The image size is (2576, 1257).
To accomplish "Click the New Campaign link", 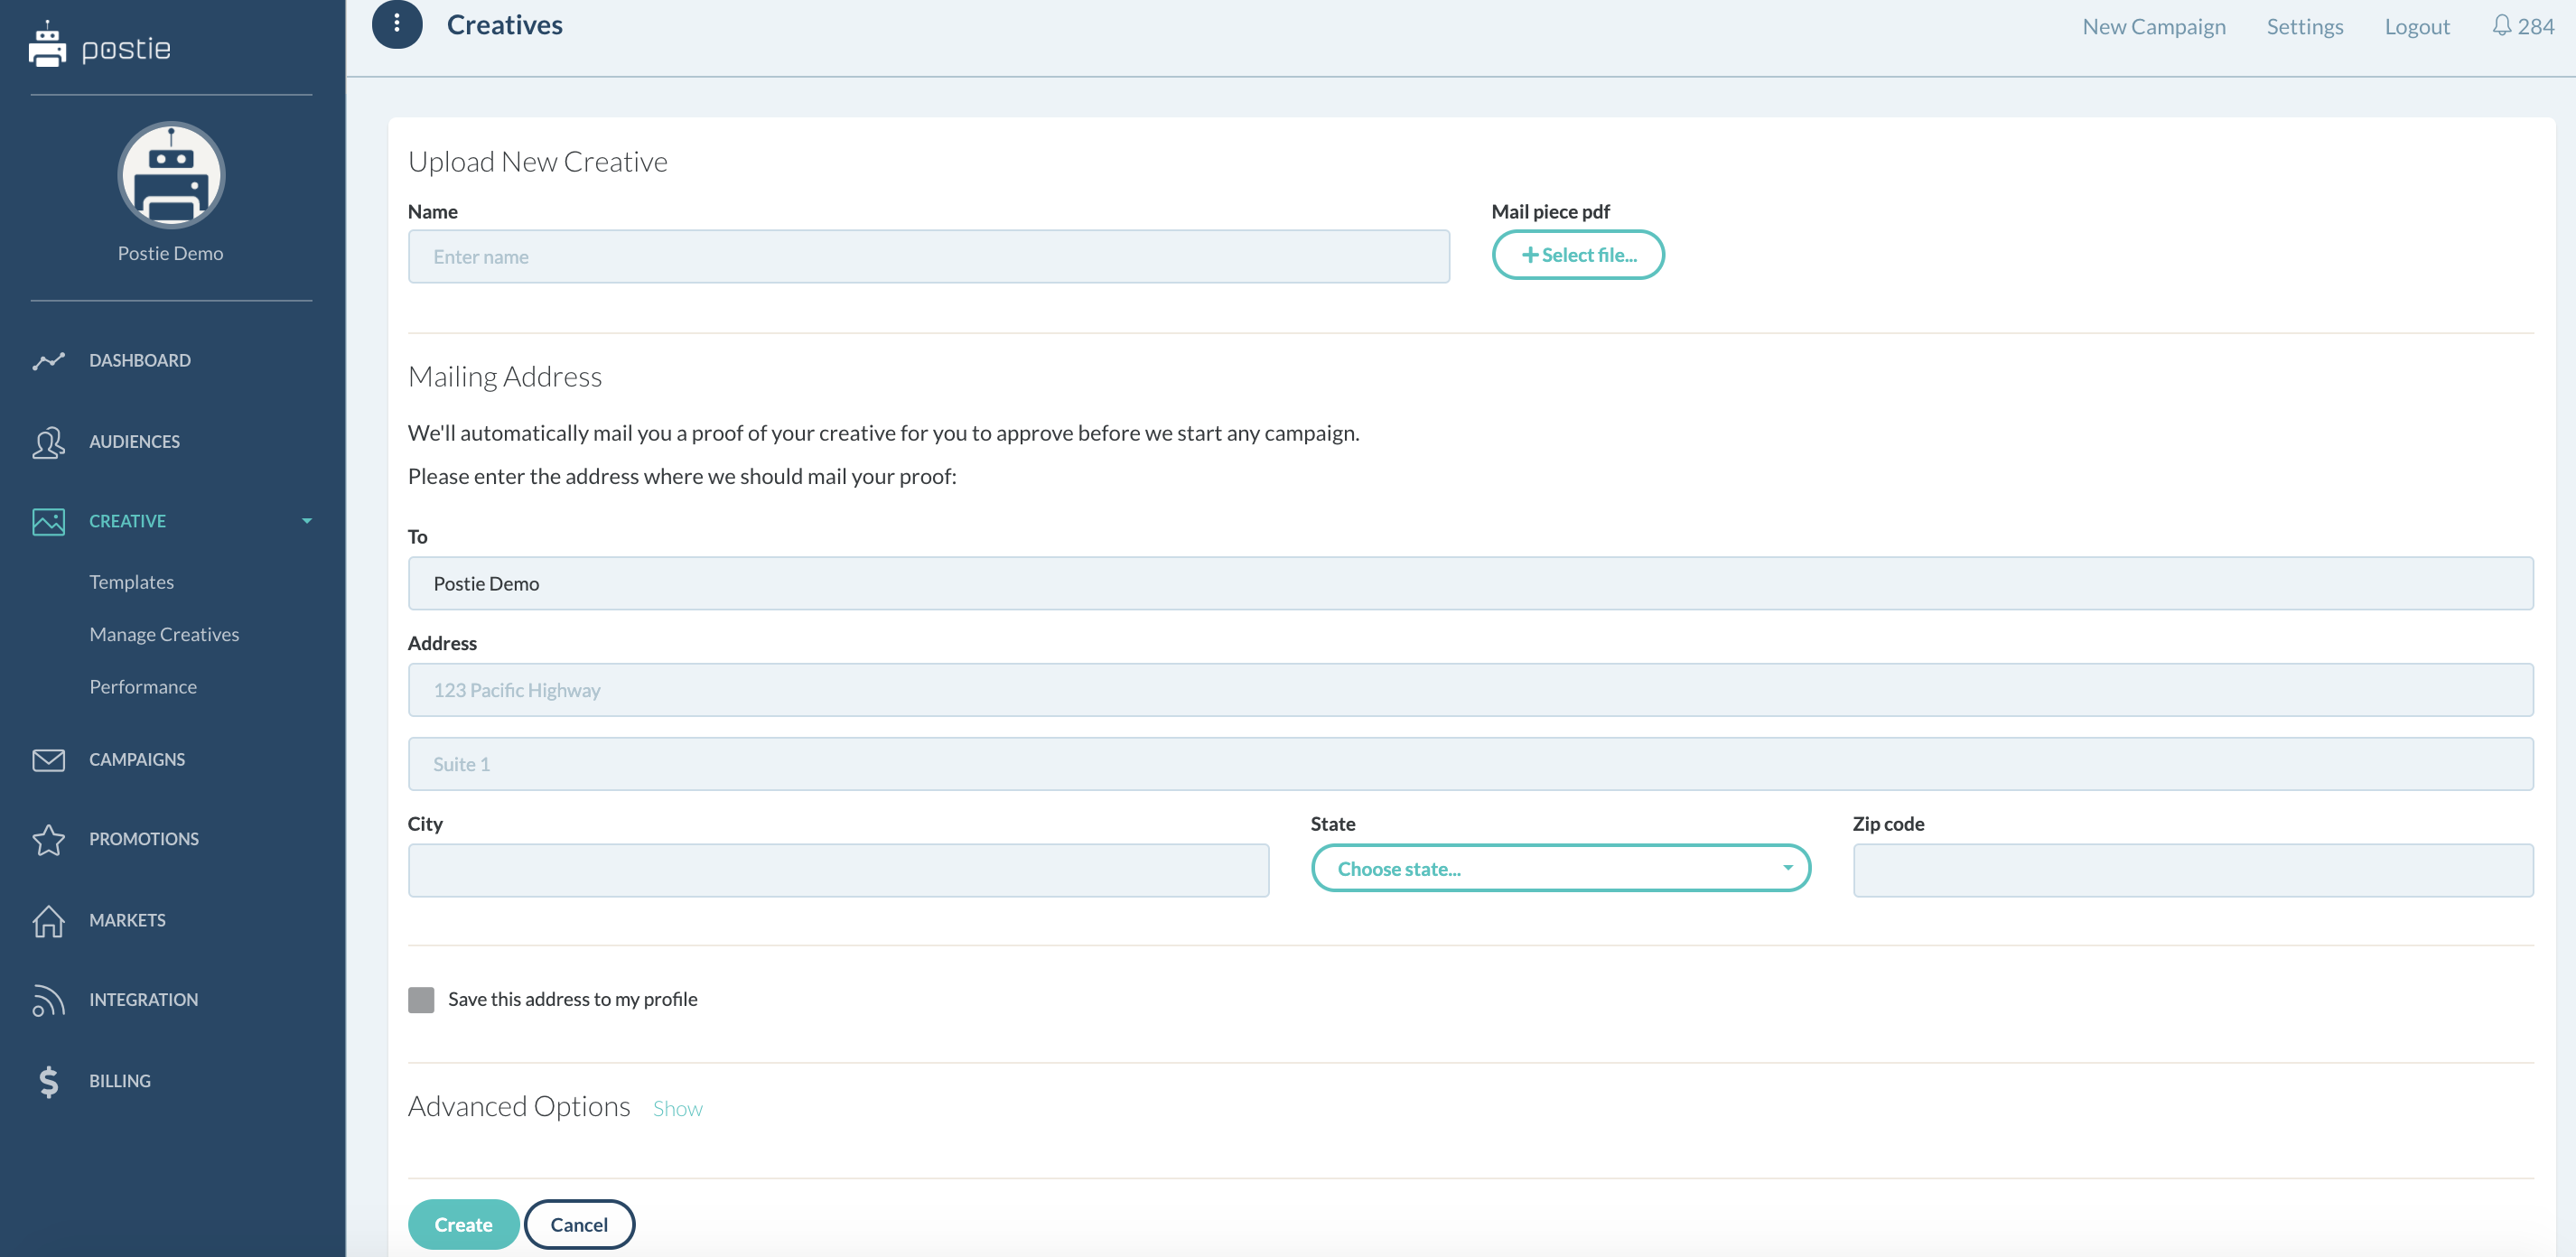I will click(x=2153, y=27).
